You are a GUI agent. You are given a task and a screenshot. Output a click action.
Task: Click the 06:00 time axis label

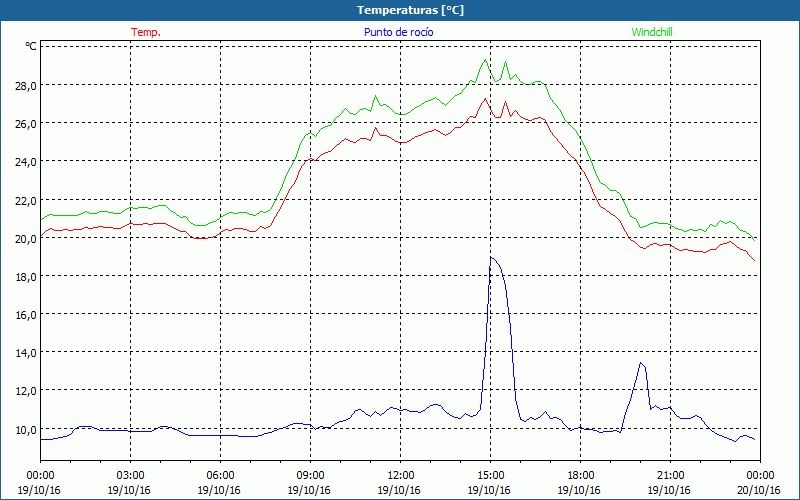pyautogui.click(x=220, y=476)
